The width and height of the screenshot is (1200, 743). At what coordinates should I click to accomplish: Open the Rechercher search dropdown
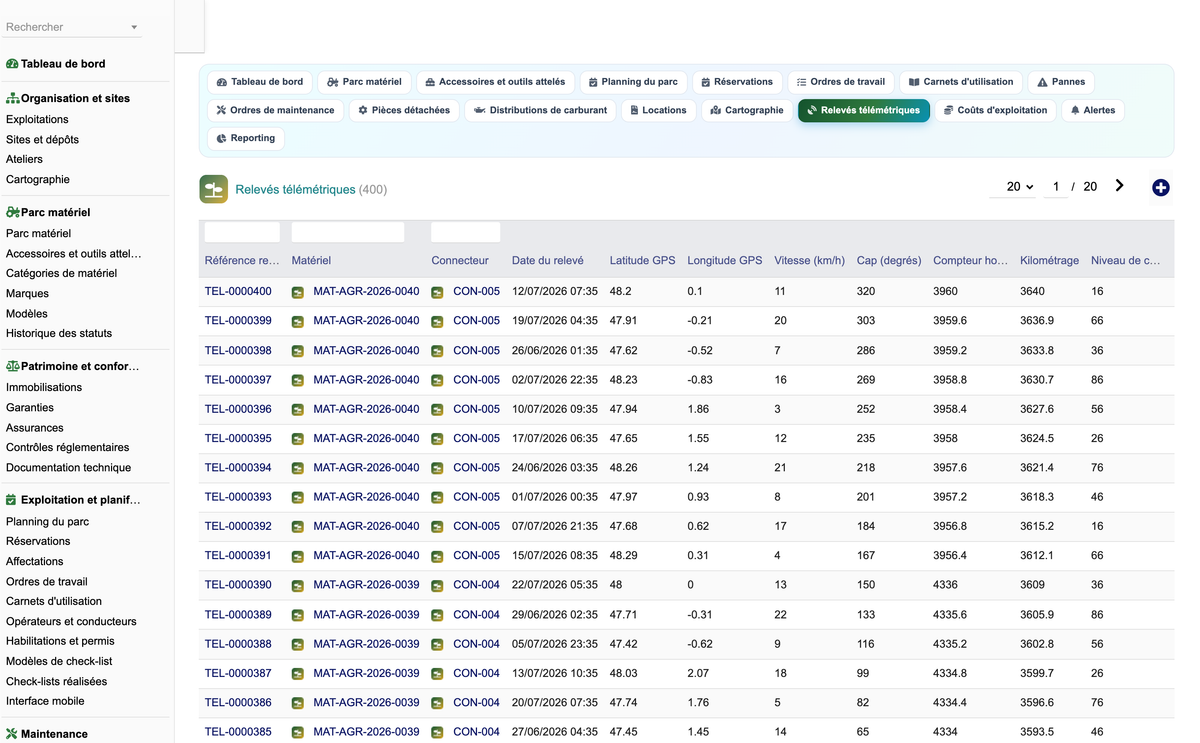click(x=71, y=27)
